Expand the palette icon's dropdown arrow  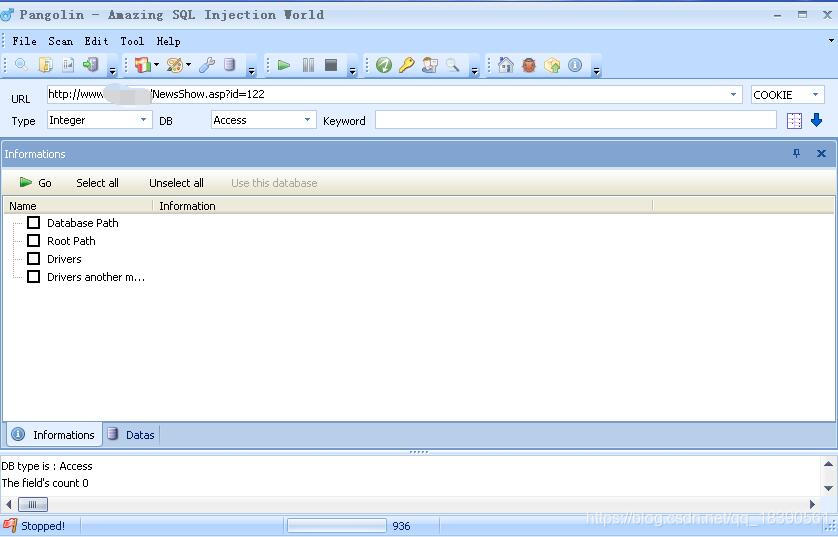coord(189,65)
